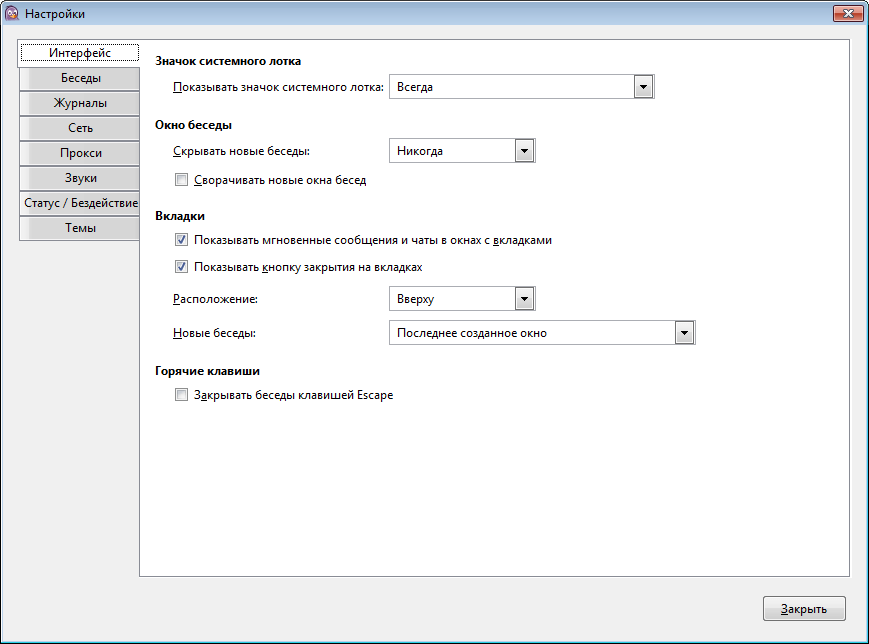
Task: Open the Беседы tab
Action: coord(80,78)
